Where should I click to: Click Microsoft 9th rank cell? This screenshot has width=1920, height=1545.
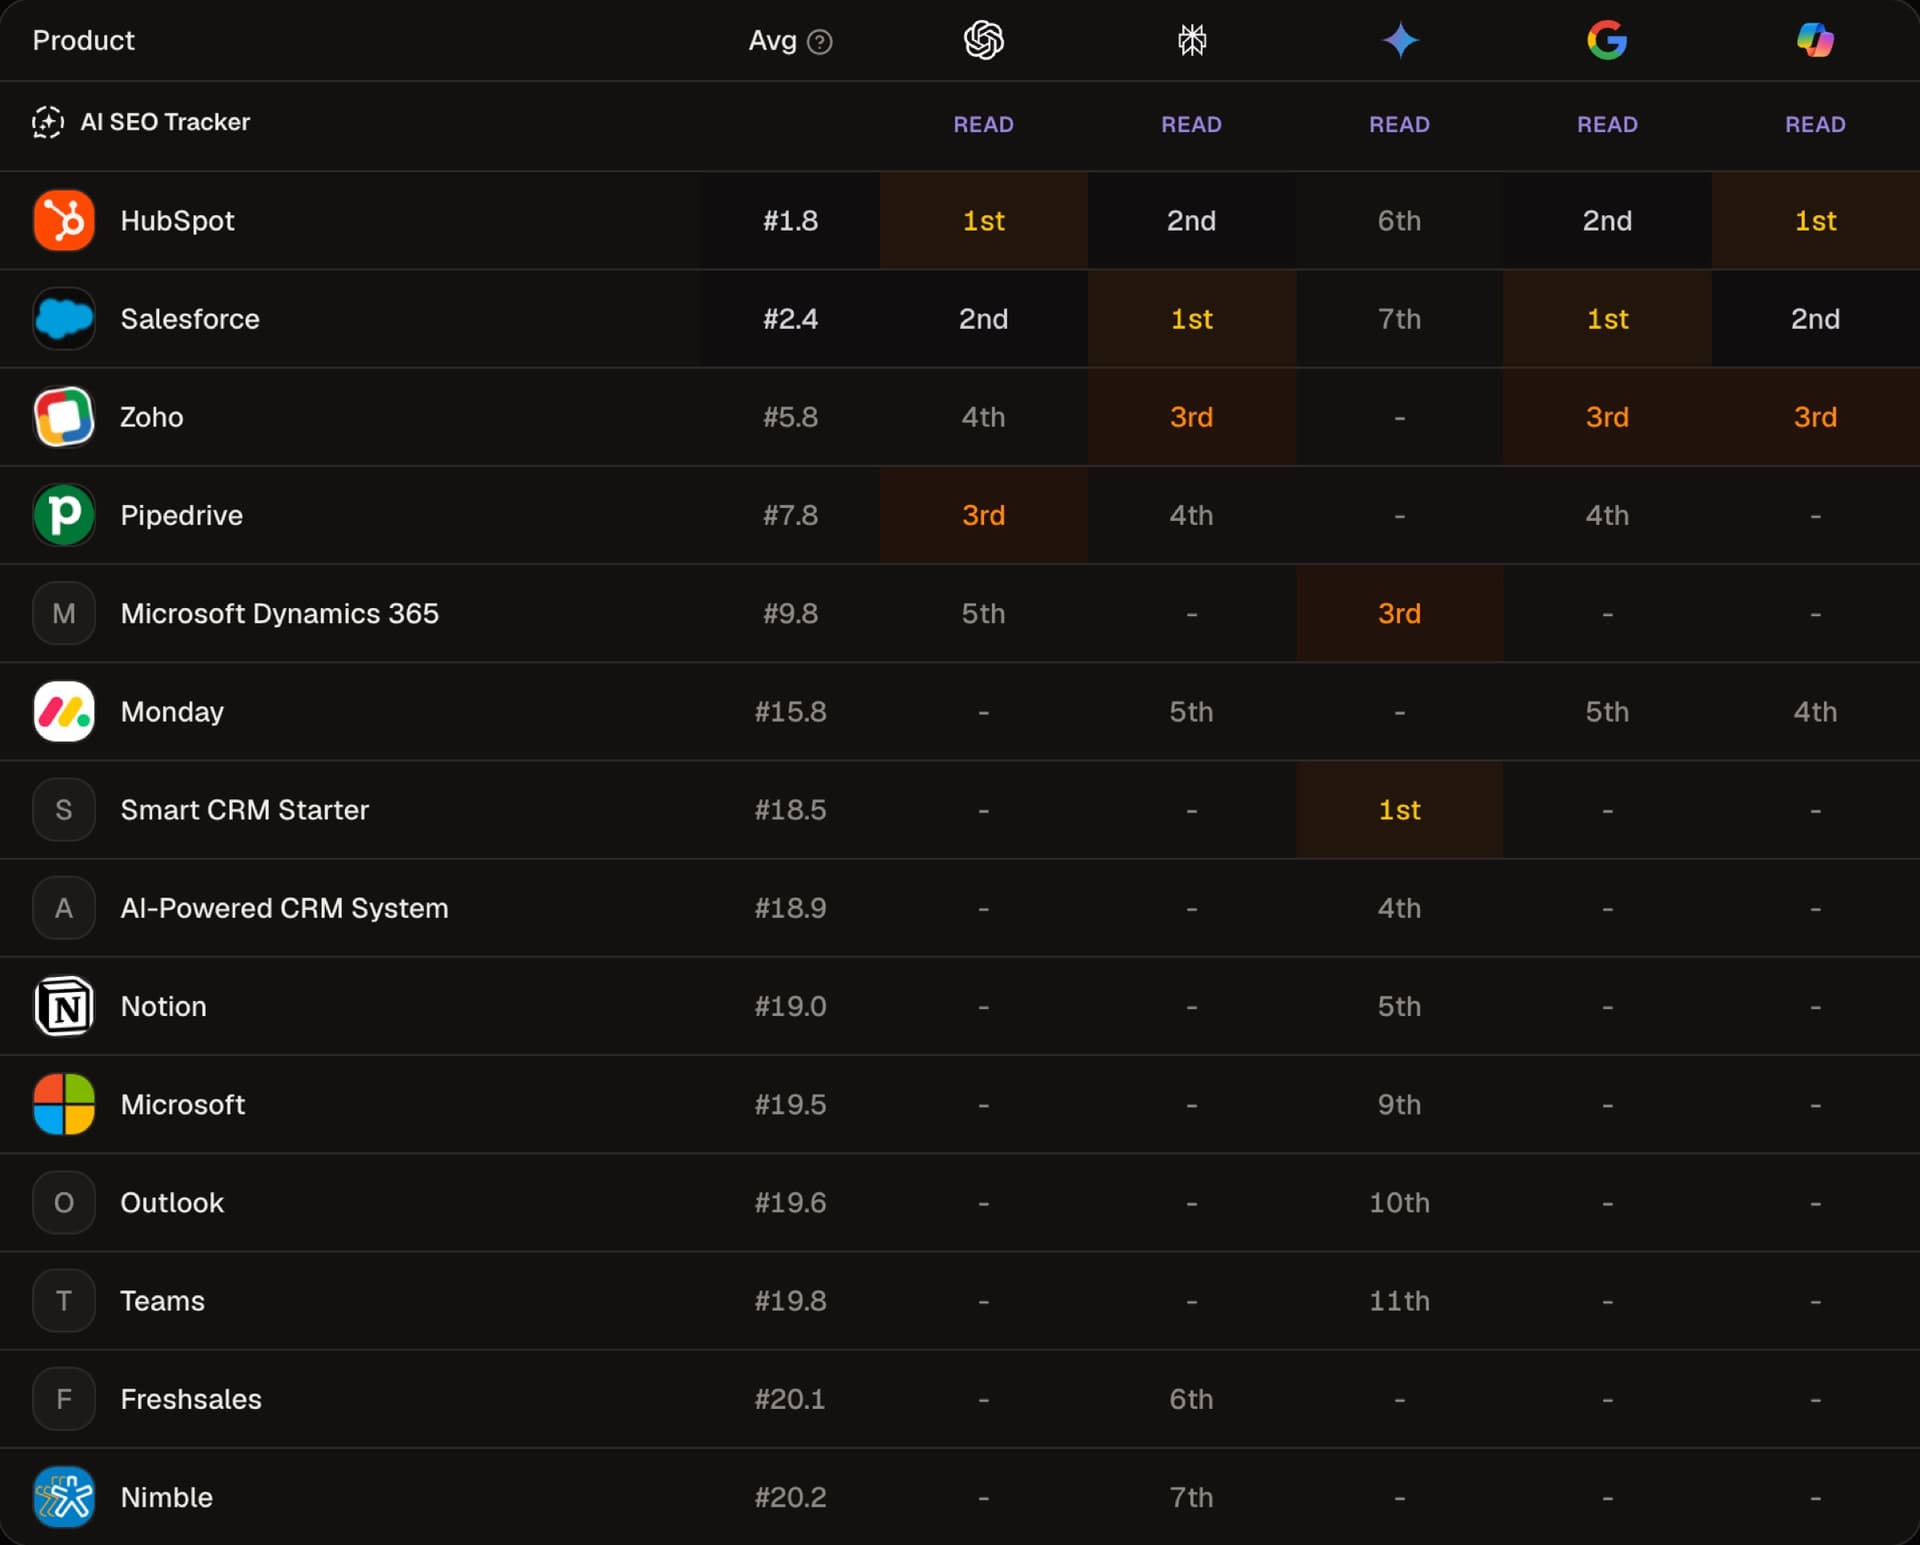point(1399,1104)
